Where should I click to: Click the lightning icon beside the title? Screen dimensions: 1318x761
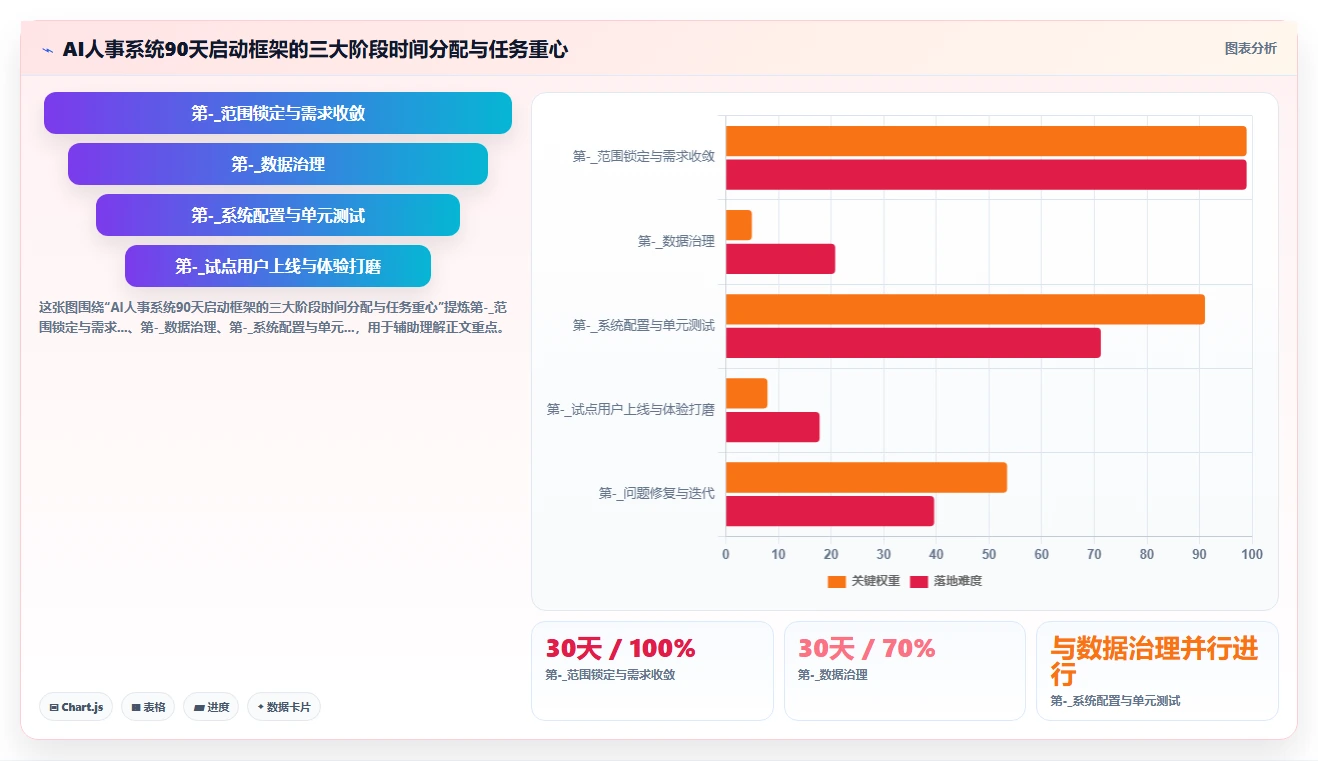pyautogui.click(x=47, y=49)
